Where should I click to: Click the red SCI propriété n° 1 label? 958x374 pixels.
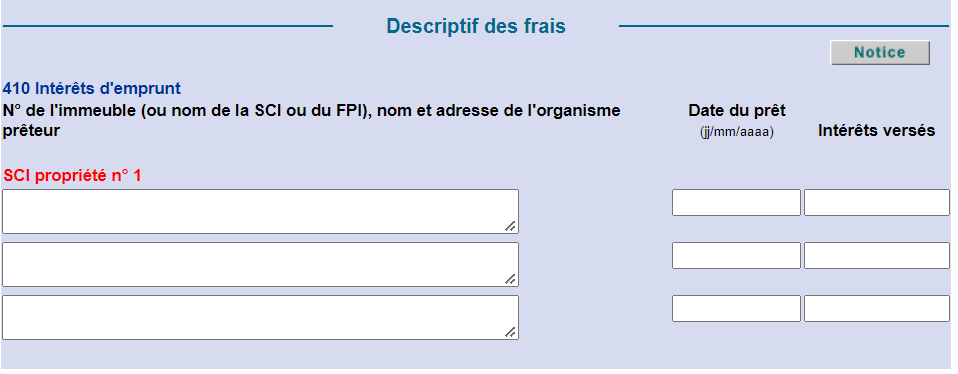click(x=72, y=176)
